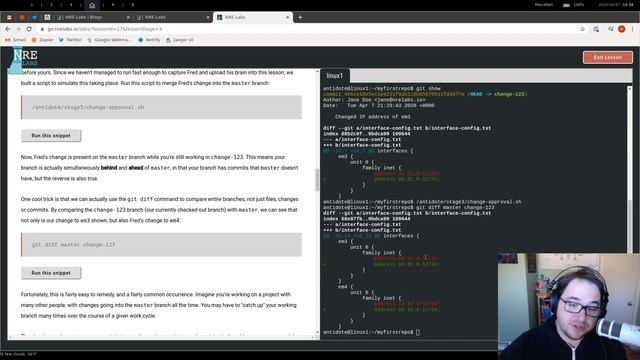Close the middle NRE Labs tab
Image resolution: width=640 pixels, height=360 pixels.
coord(208,17)
